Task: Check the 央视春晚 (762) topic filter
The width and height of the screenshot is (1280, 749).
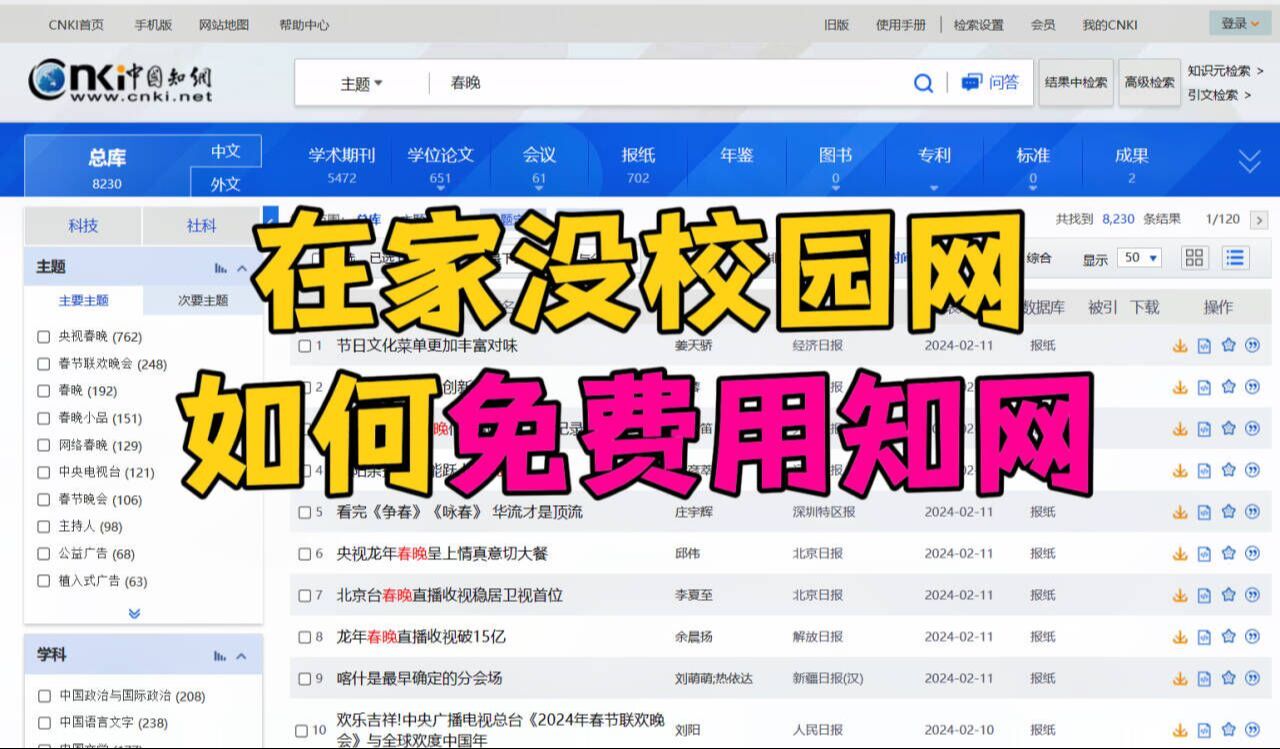Action: 43,337
